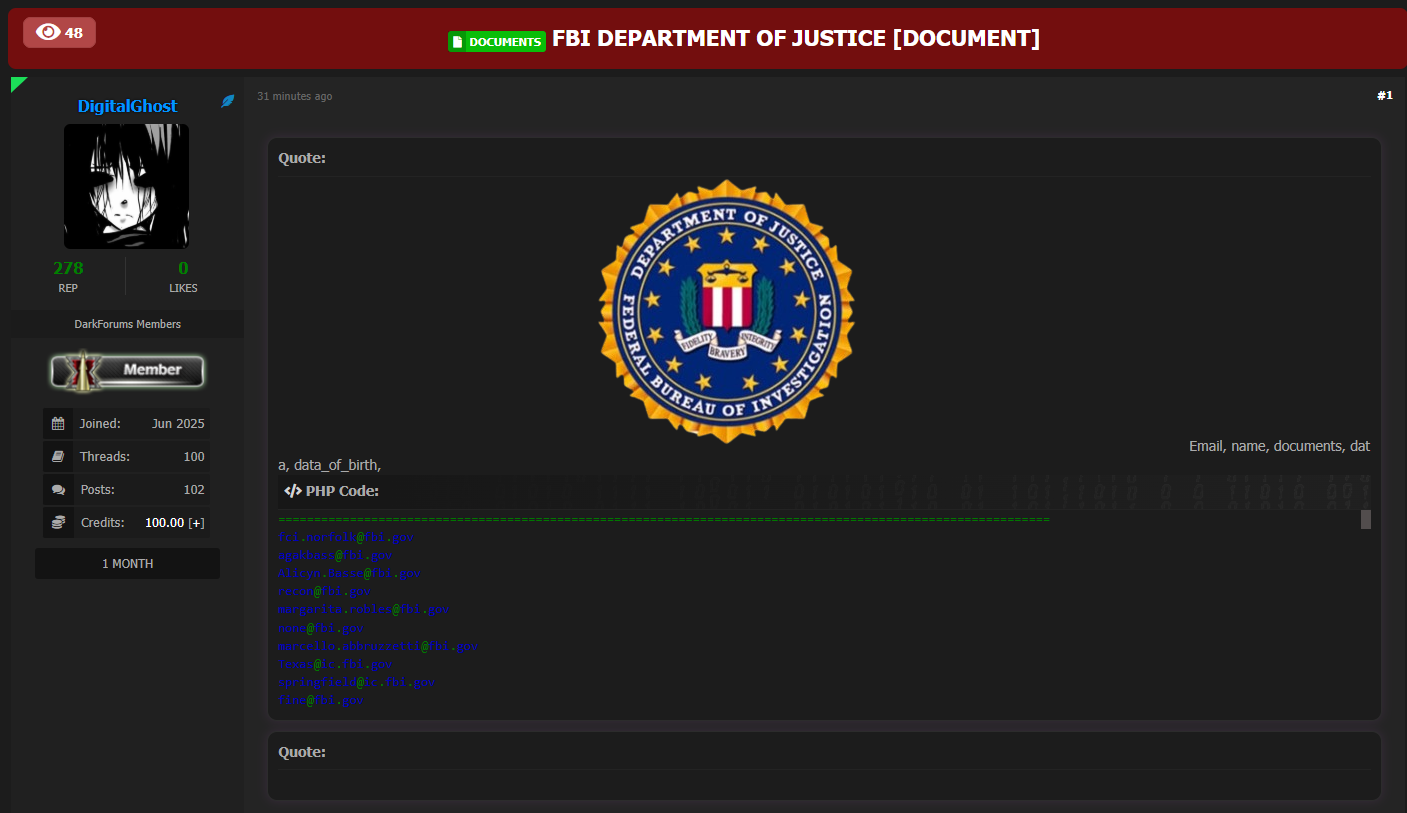Screen dimensions: 1407x813
Task: Click the #1 post number link
Action: [x=1384, y=95]
